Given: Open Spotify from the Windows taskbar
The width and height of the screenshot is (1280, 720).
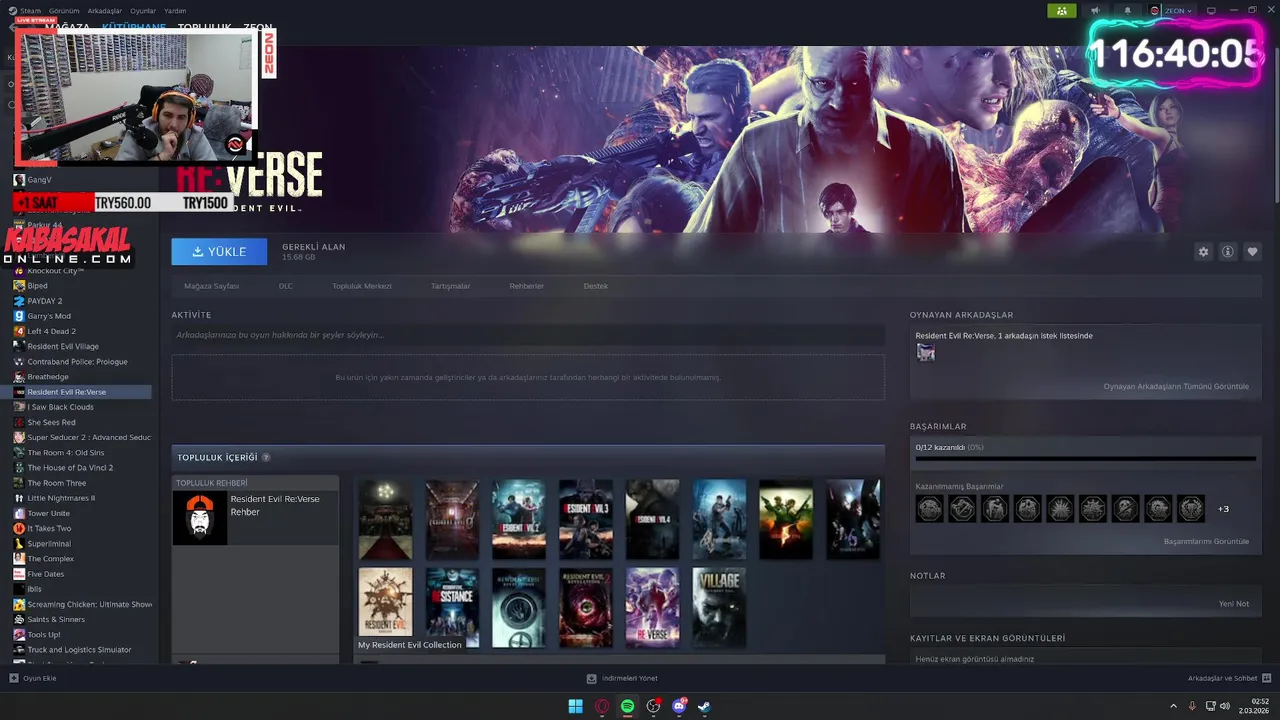Looking at the screenshot, I should [x=627, y=706].
